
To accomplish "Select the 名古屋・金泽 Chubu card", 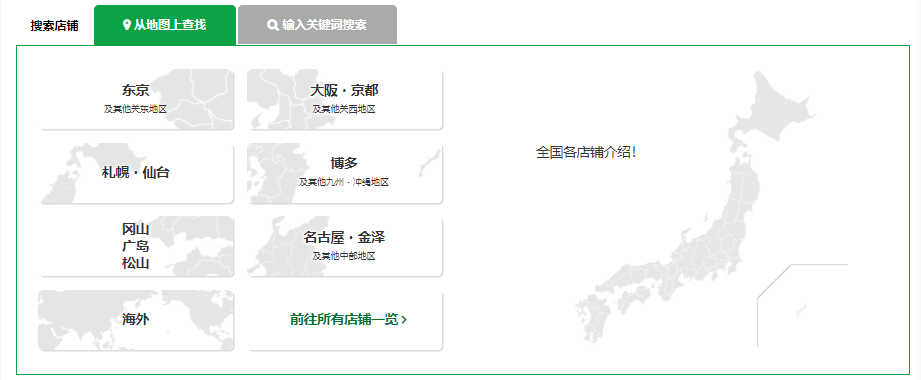I will tap(345, 247).
